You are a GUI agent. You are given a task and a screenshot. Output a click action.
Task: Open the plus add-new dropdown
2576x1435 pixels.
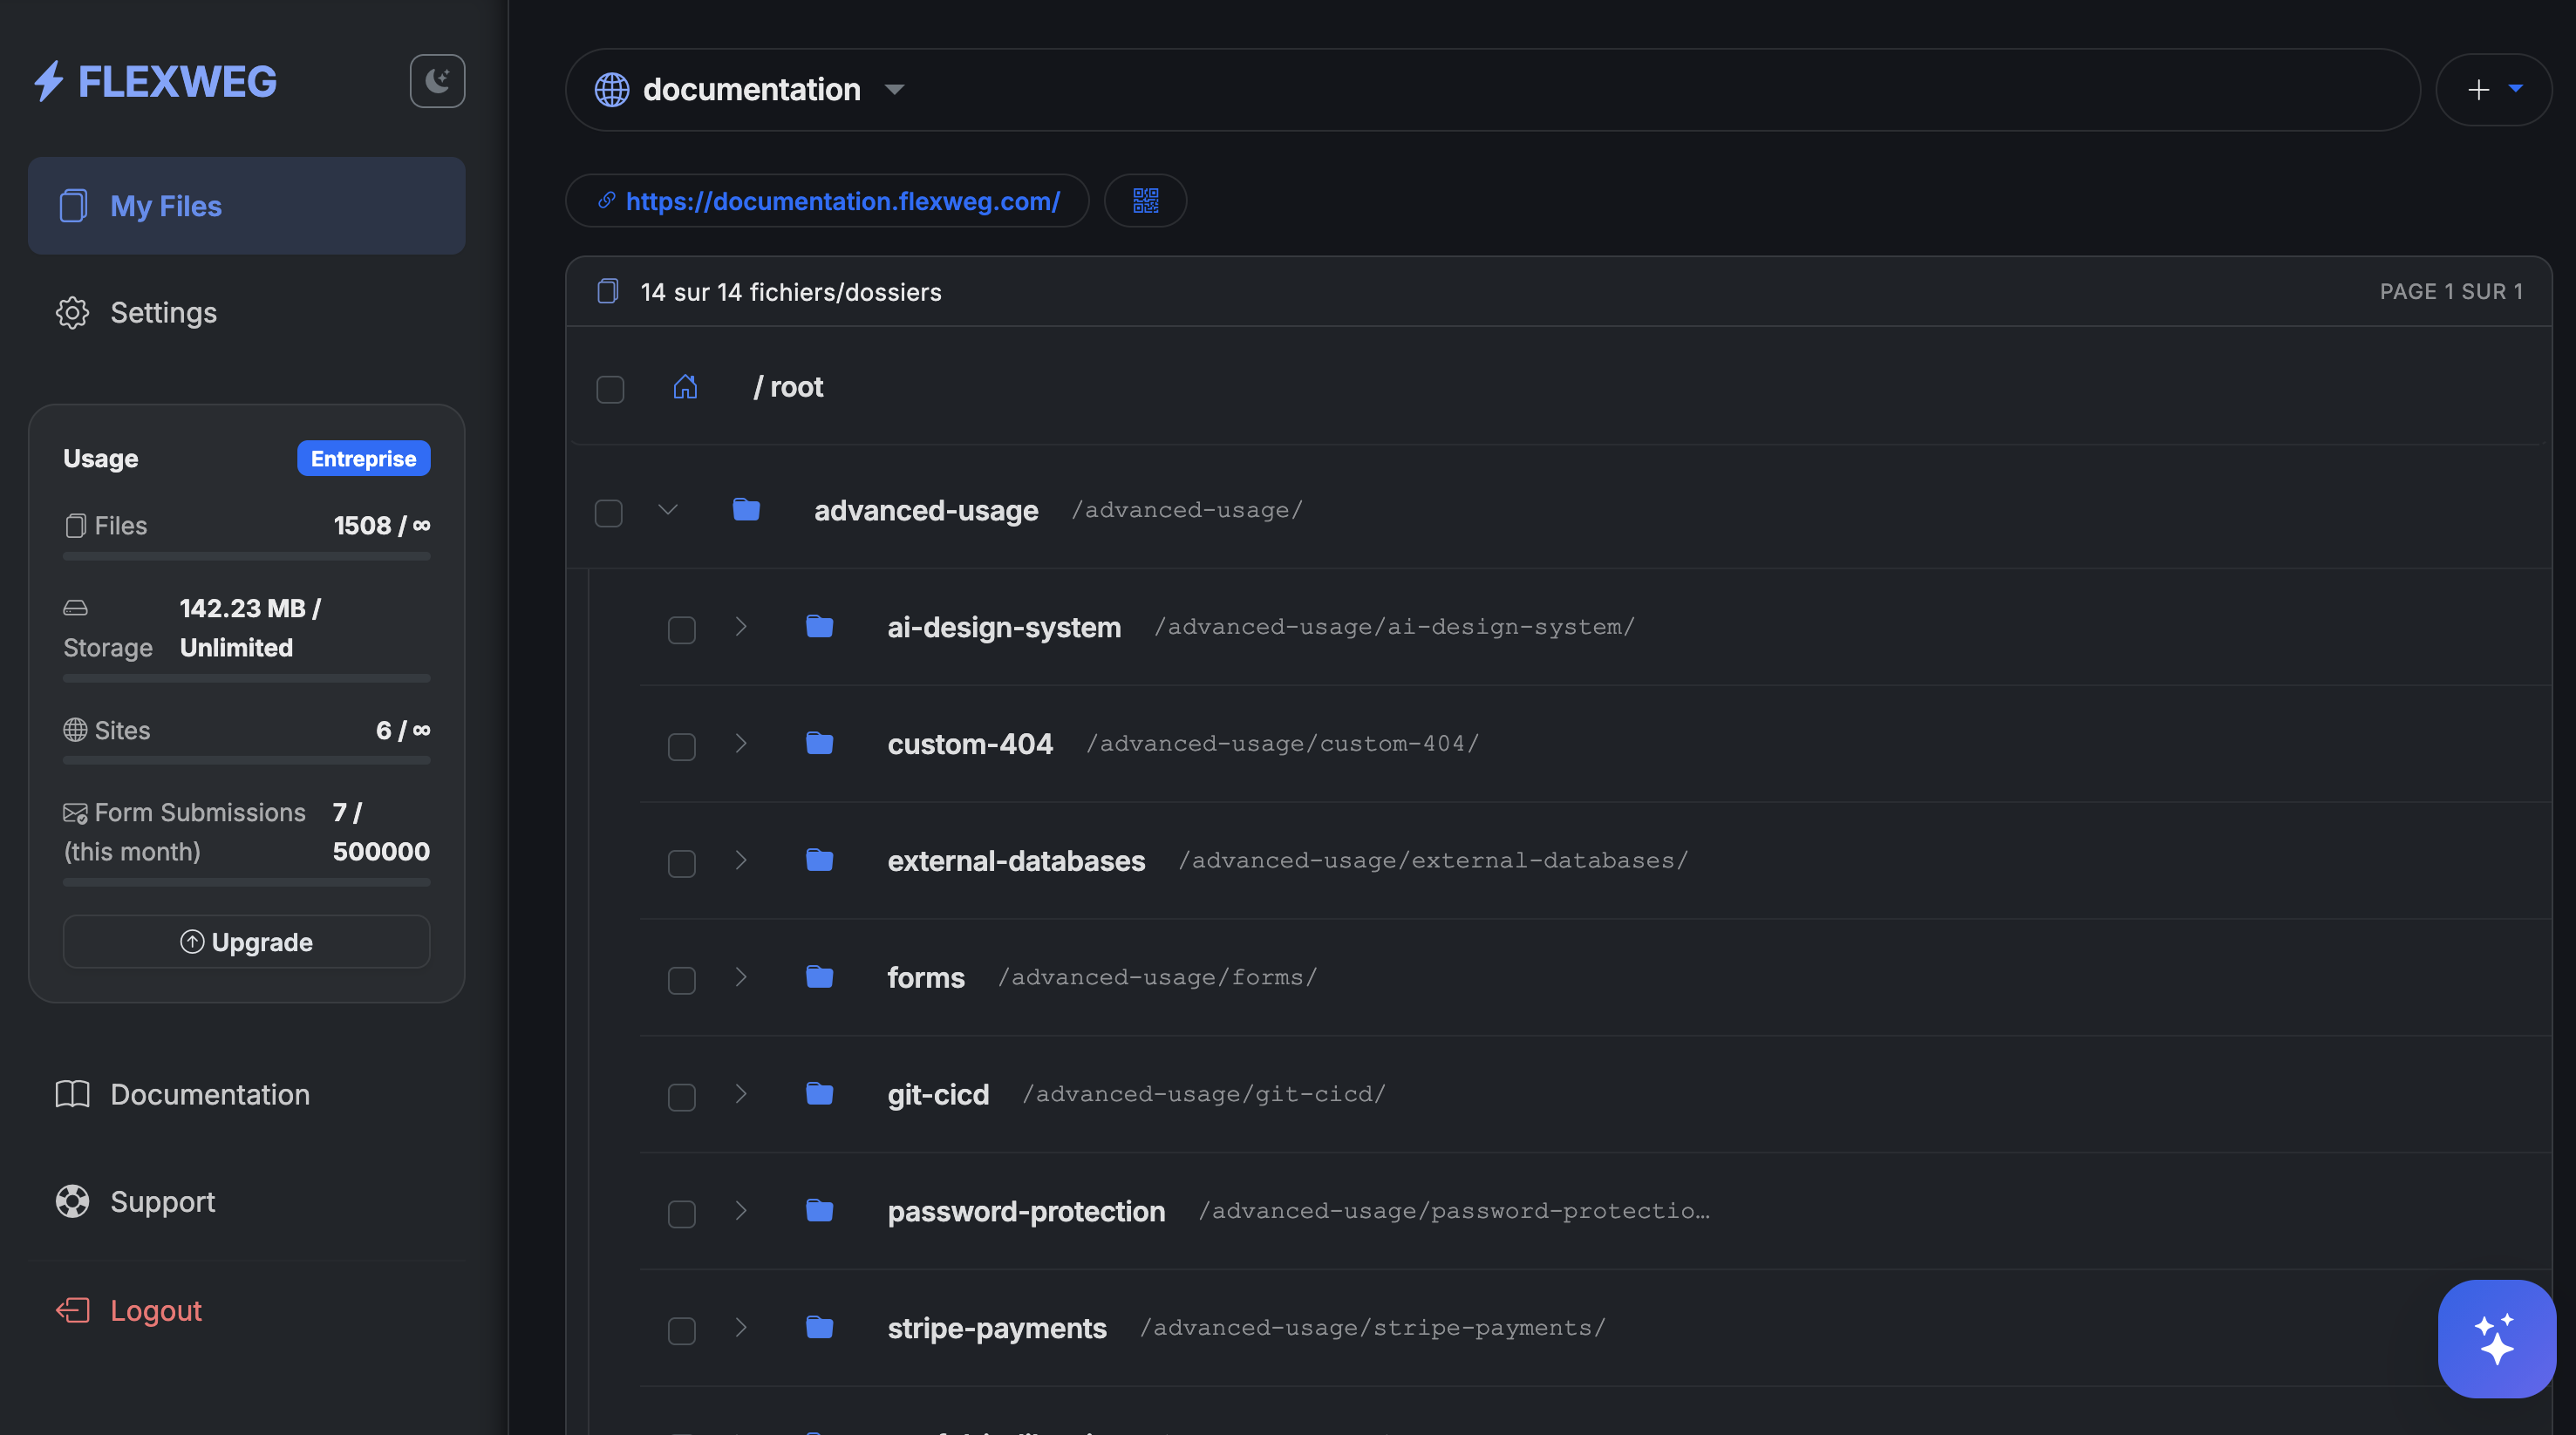[x=2494, y=90]
